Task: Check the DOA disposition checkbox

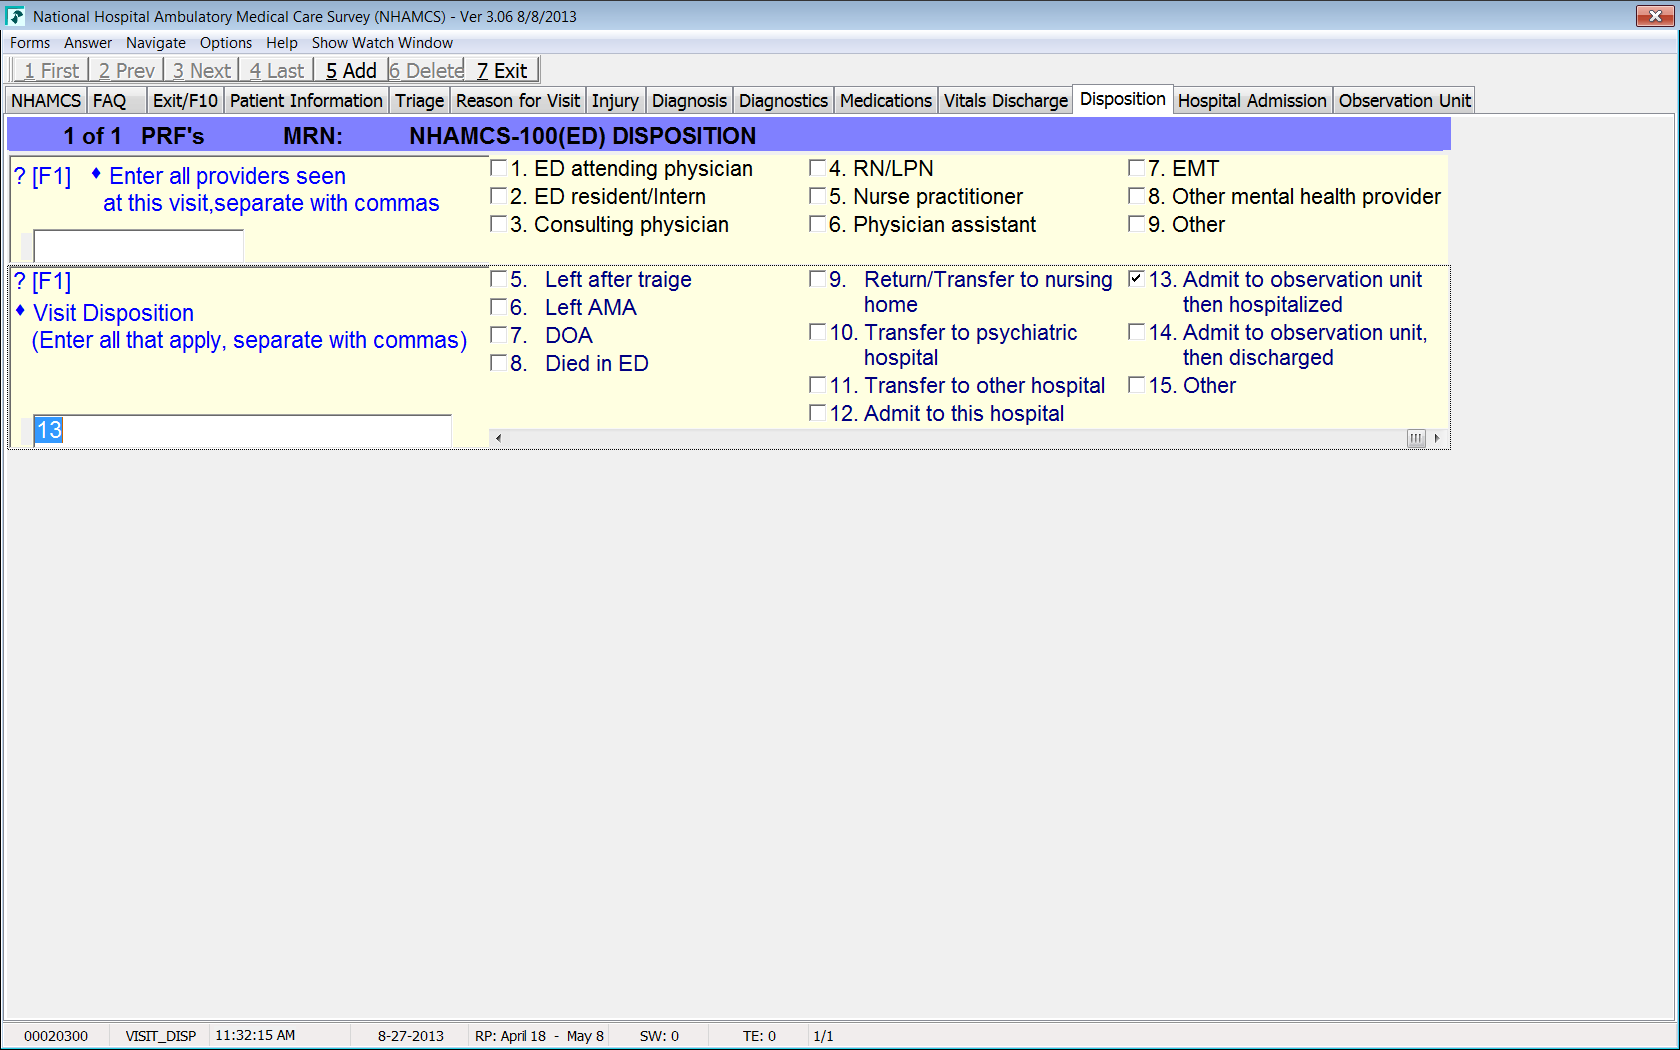Action: (x=498, y=335)
